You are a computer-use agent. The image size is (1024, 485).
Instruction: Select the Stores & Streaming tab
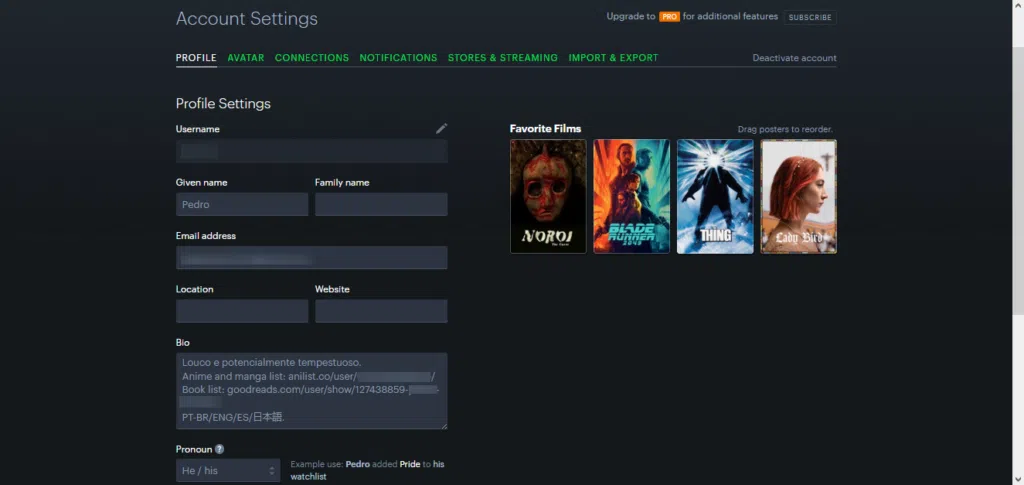pos(503,57)
